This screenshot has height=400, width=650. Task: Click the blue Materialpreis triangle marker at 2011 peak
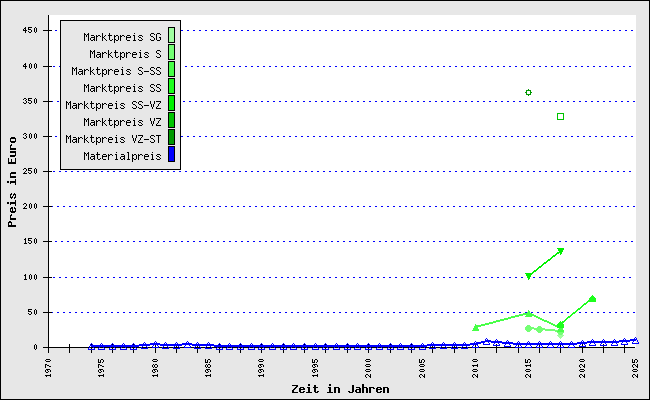486,342
